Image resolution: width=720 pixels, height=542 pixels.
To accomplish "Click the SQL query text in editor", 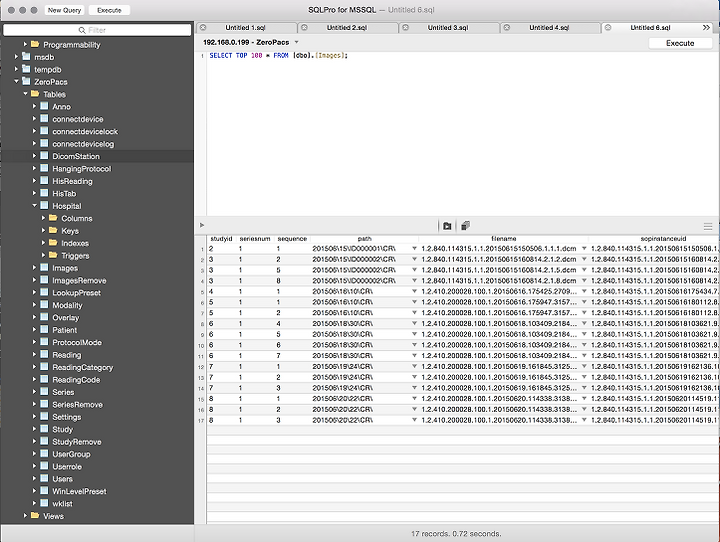I will point(279,56).
